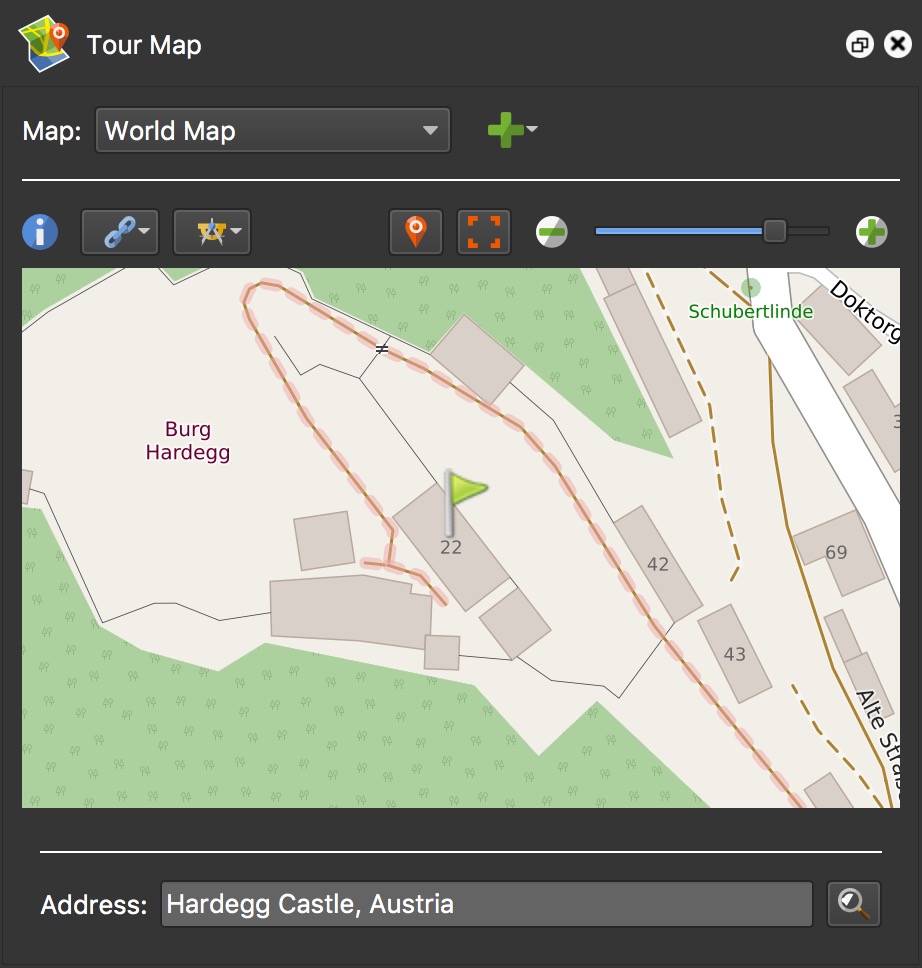Image resolution: width=922 pixels, height=968 pixels.
Task: Click the Schubertlinde label on the map
Action: pyautogui.click(x=750, y=312)
